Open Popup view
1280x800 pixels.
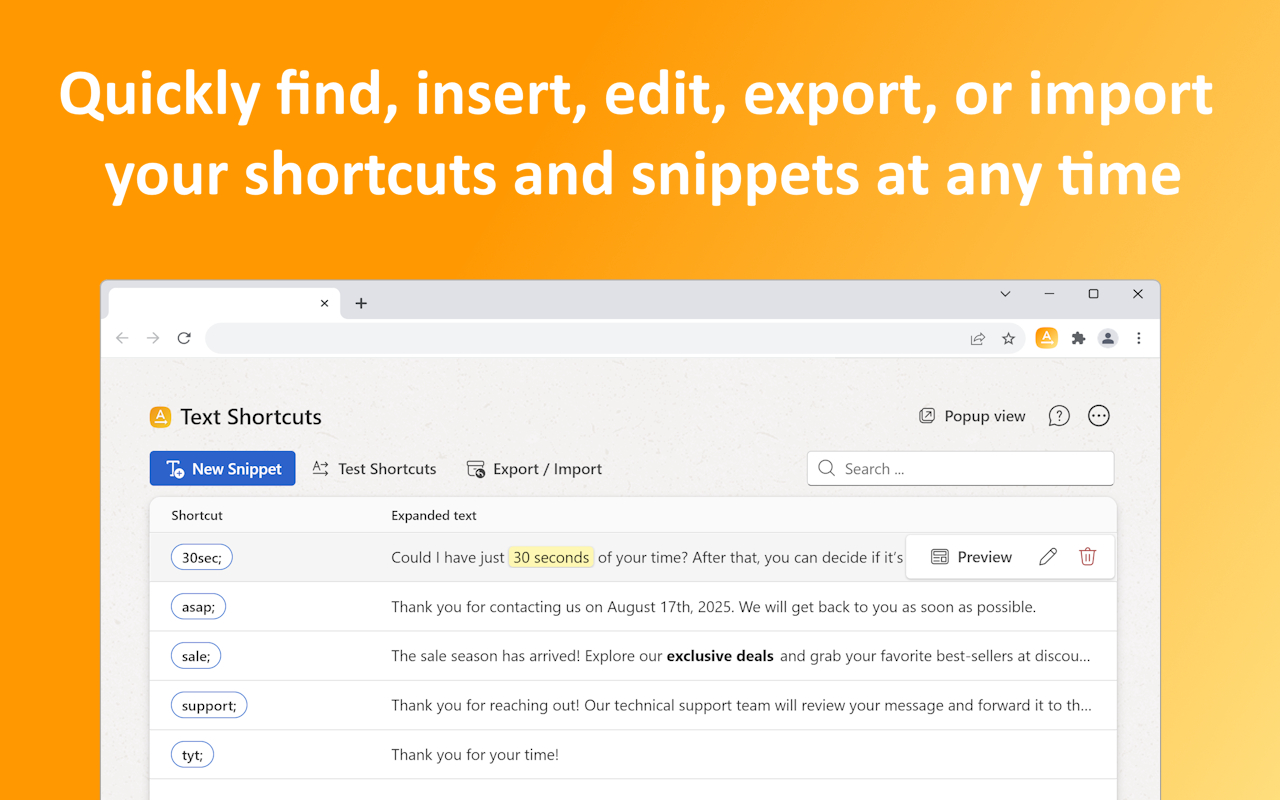click(972, 416)
